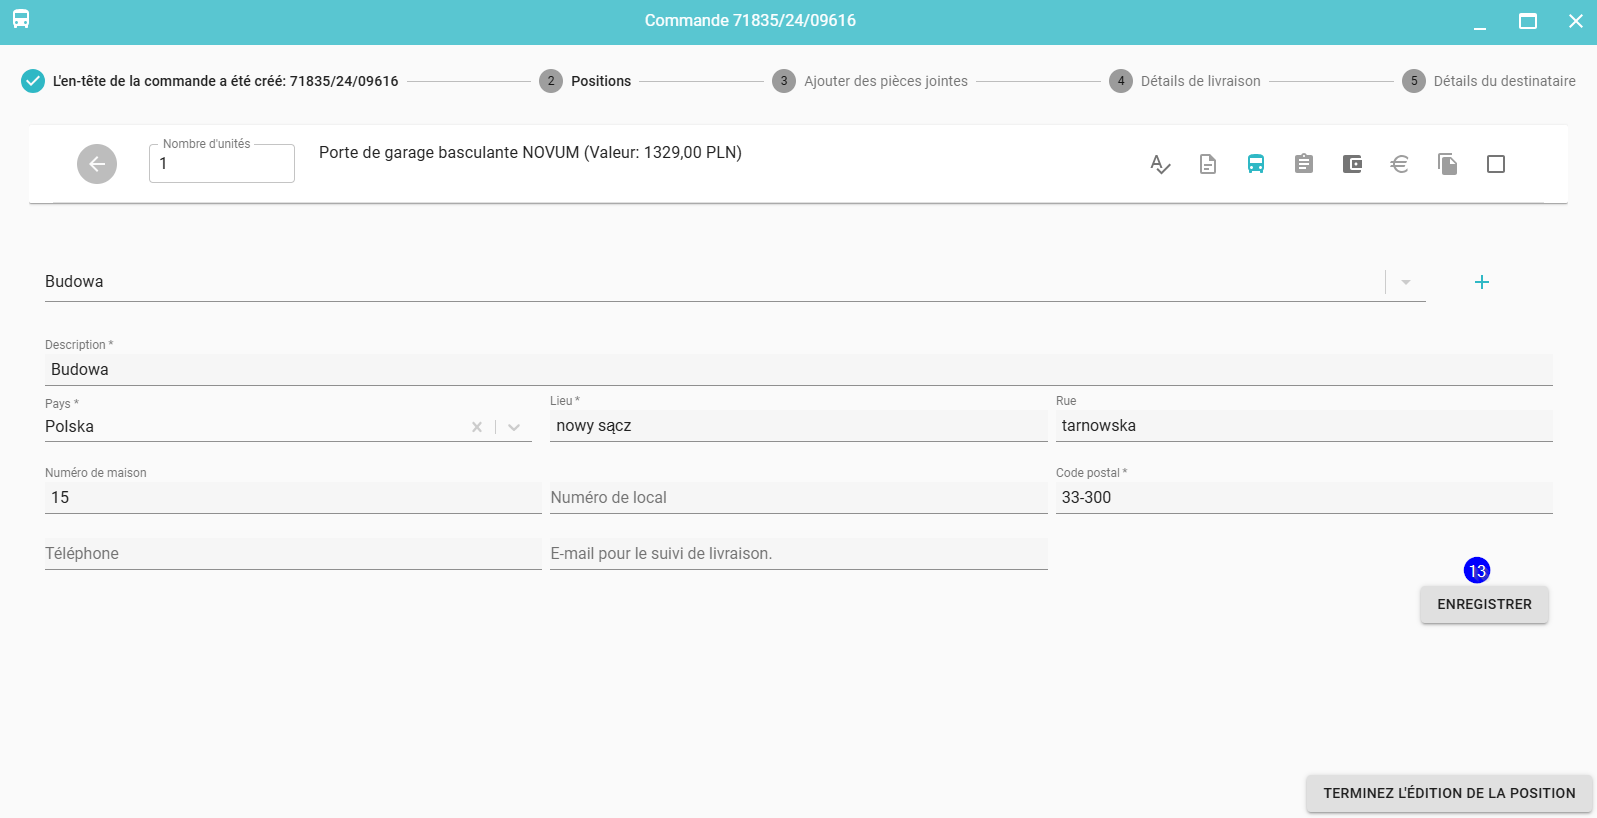Tick the empty checkbox in the position toolbar

[1496, 164]
